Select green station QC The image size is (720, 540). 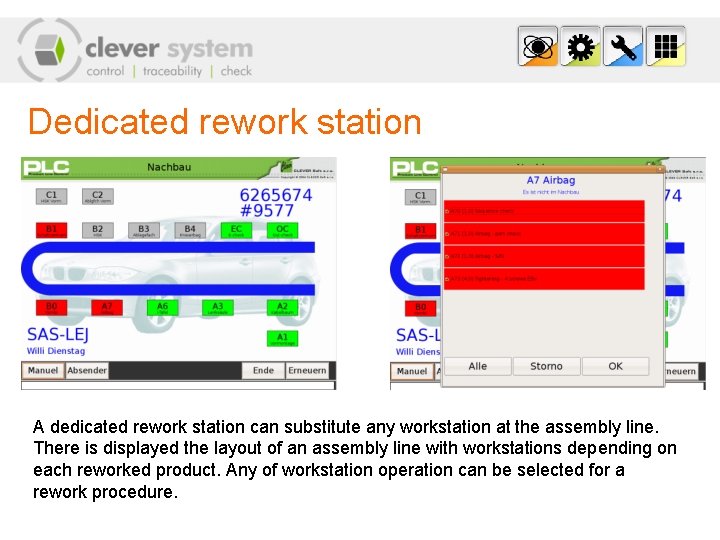282,230
